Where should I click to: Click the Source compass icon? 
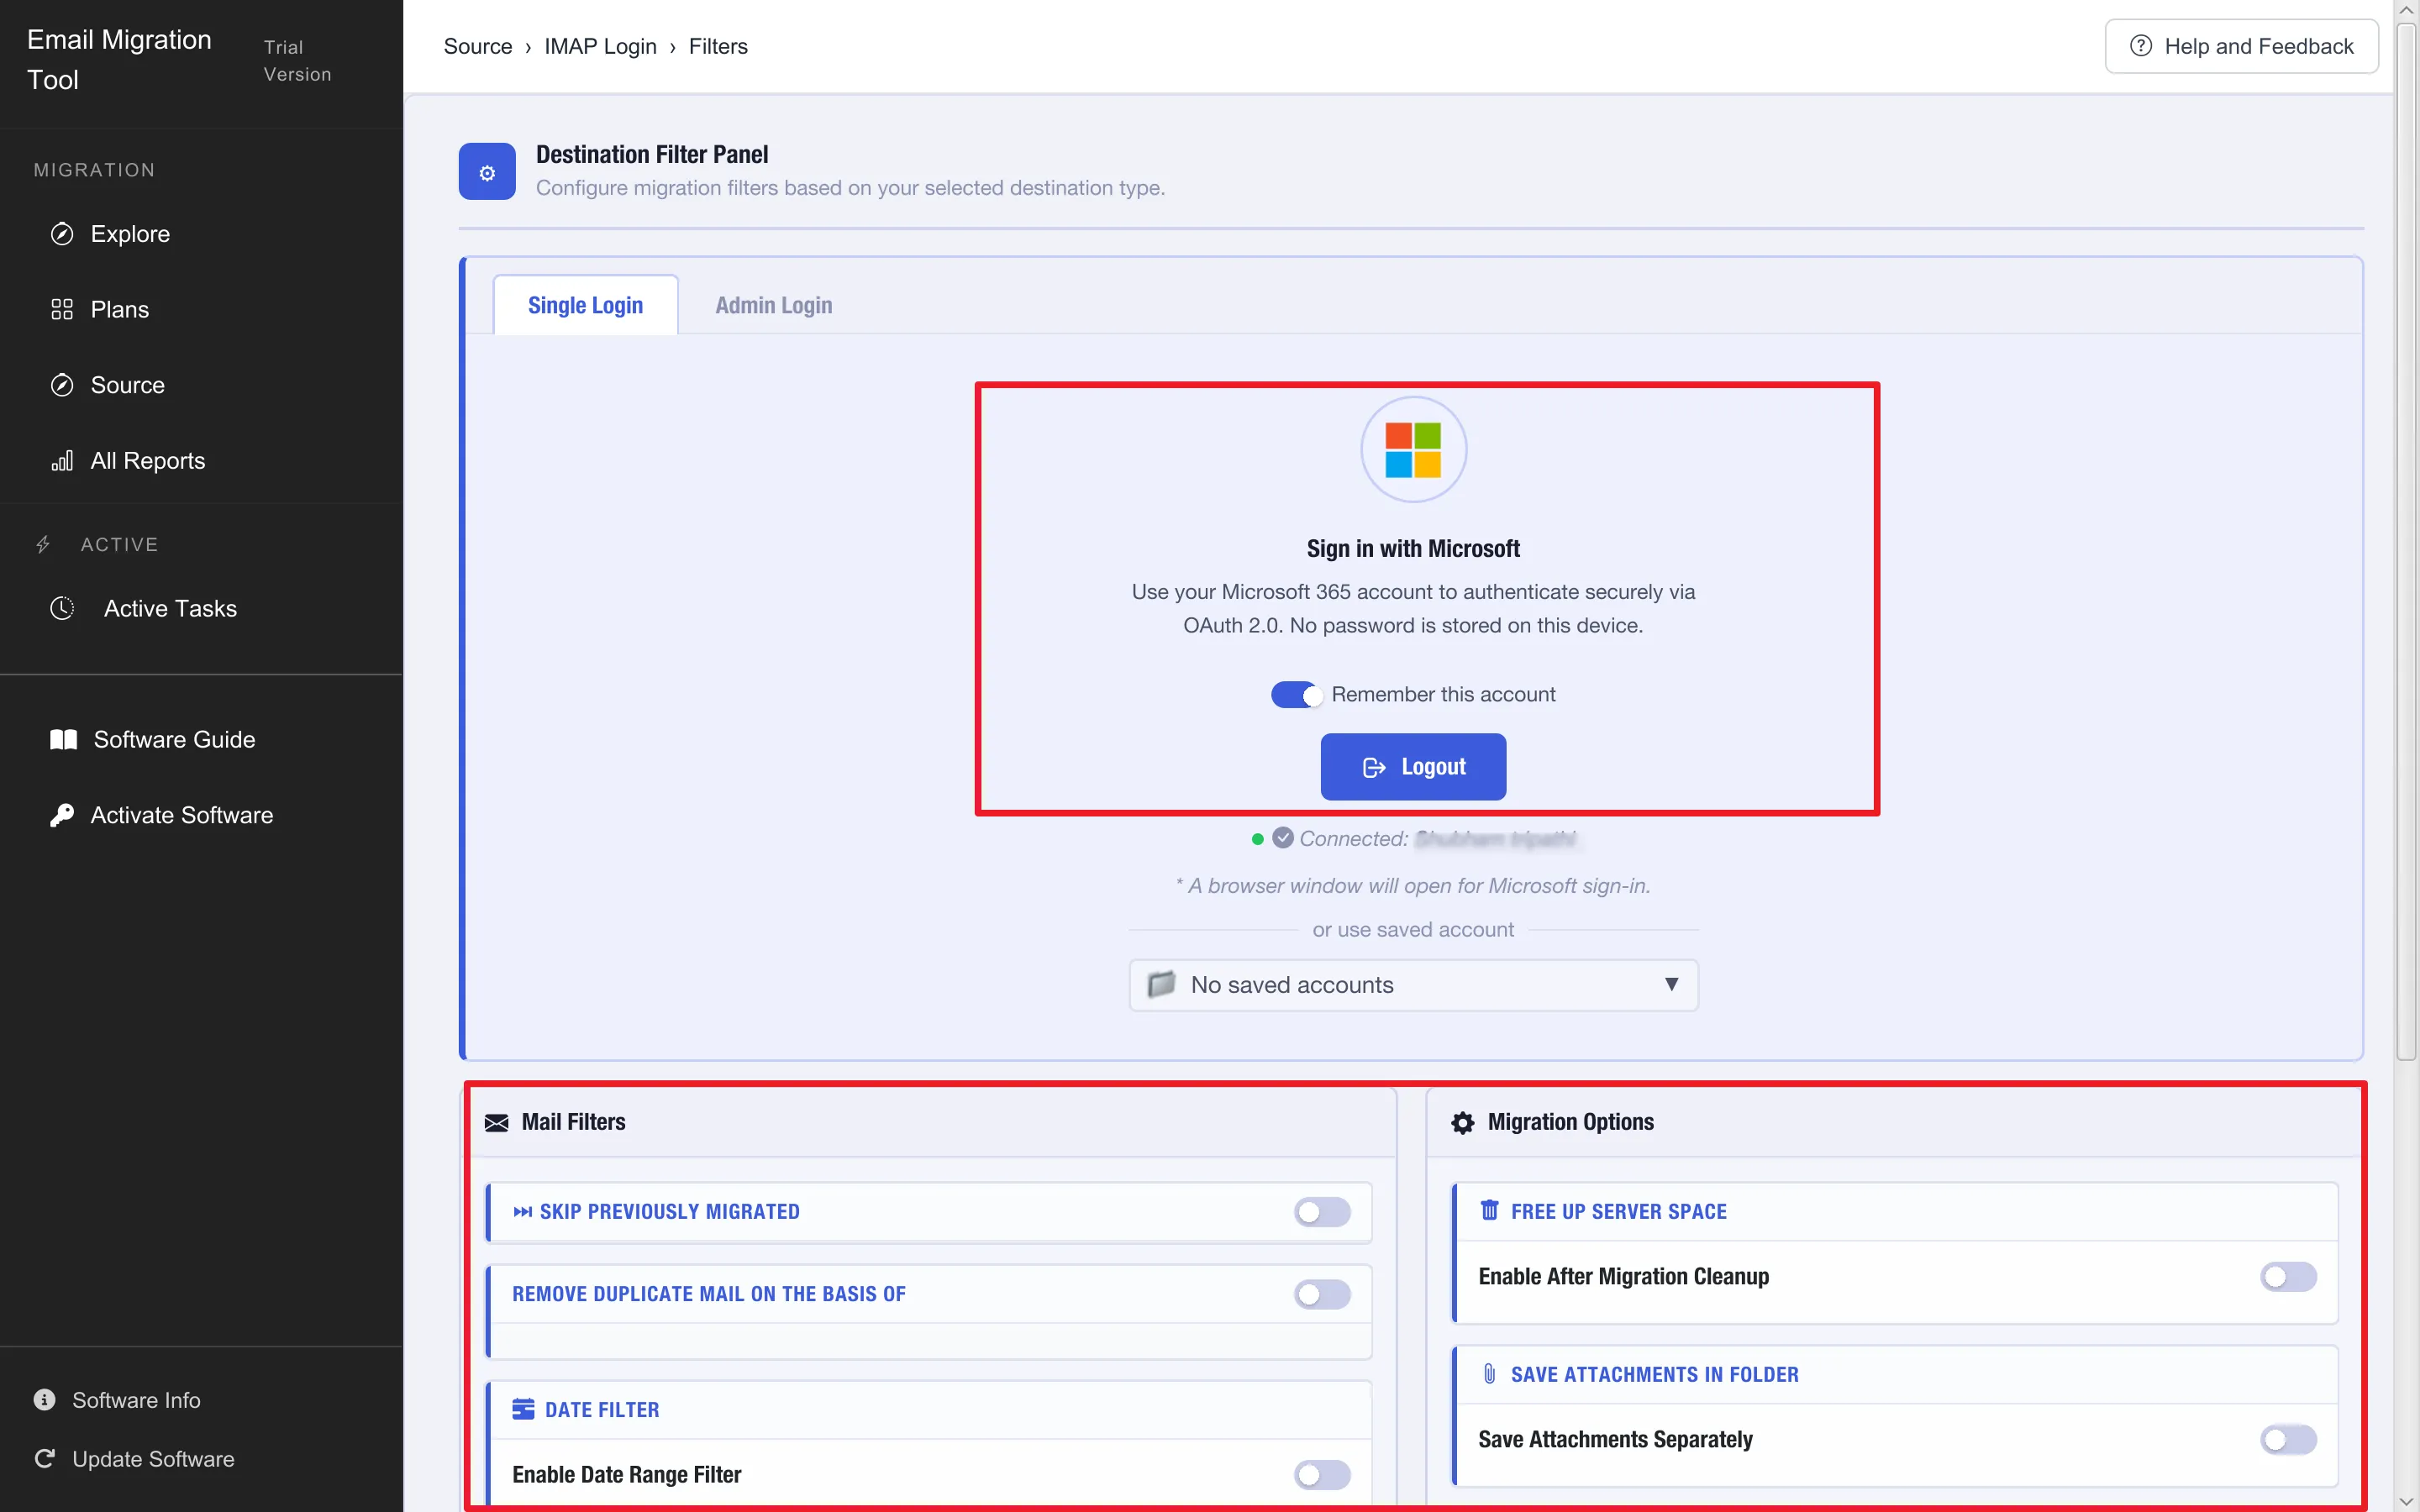[x=62, y=385]
